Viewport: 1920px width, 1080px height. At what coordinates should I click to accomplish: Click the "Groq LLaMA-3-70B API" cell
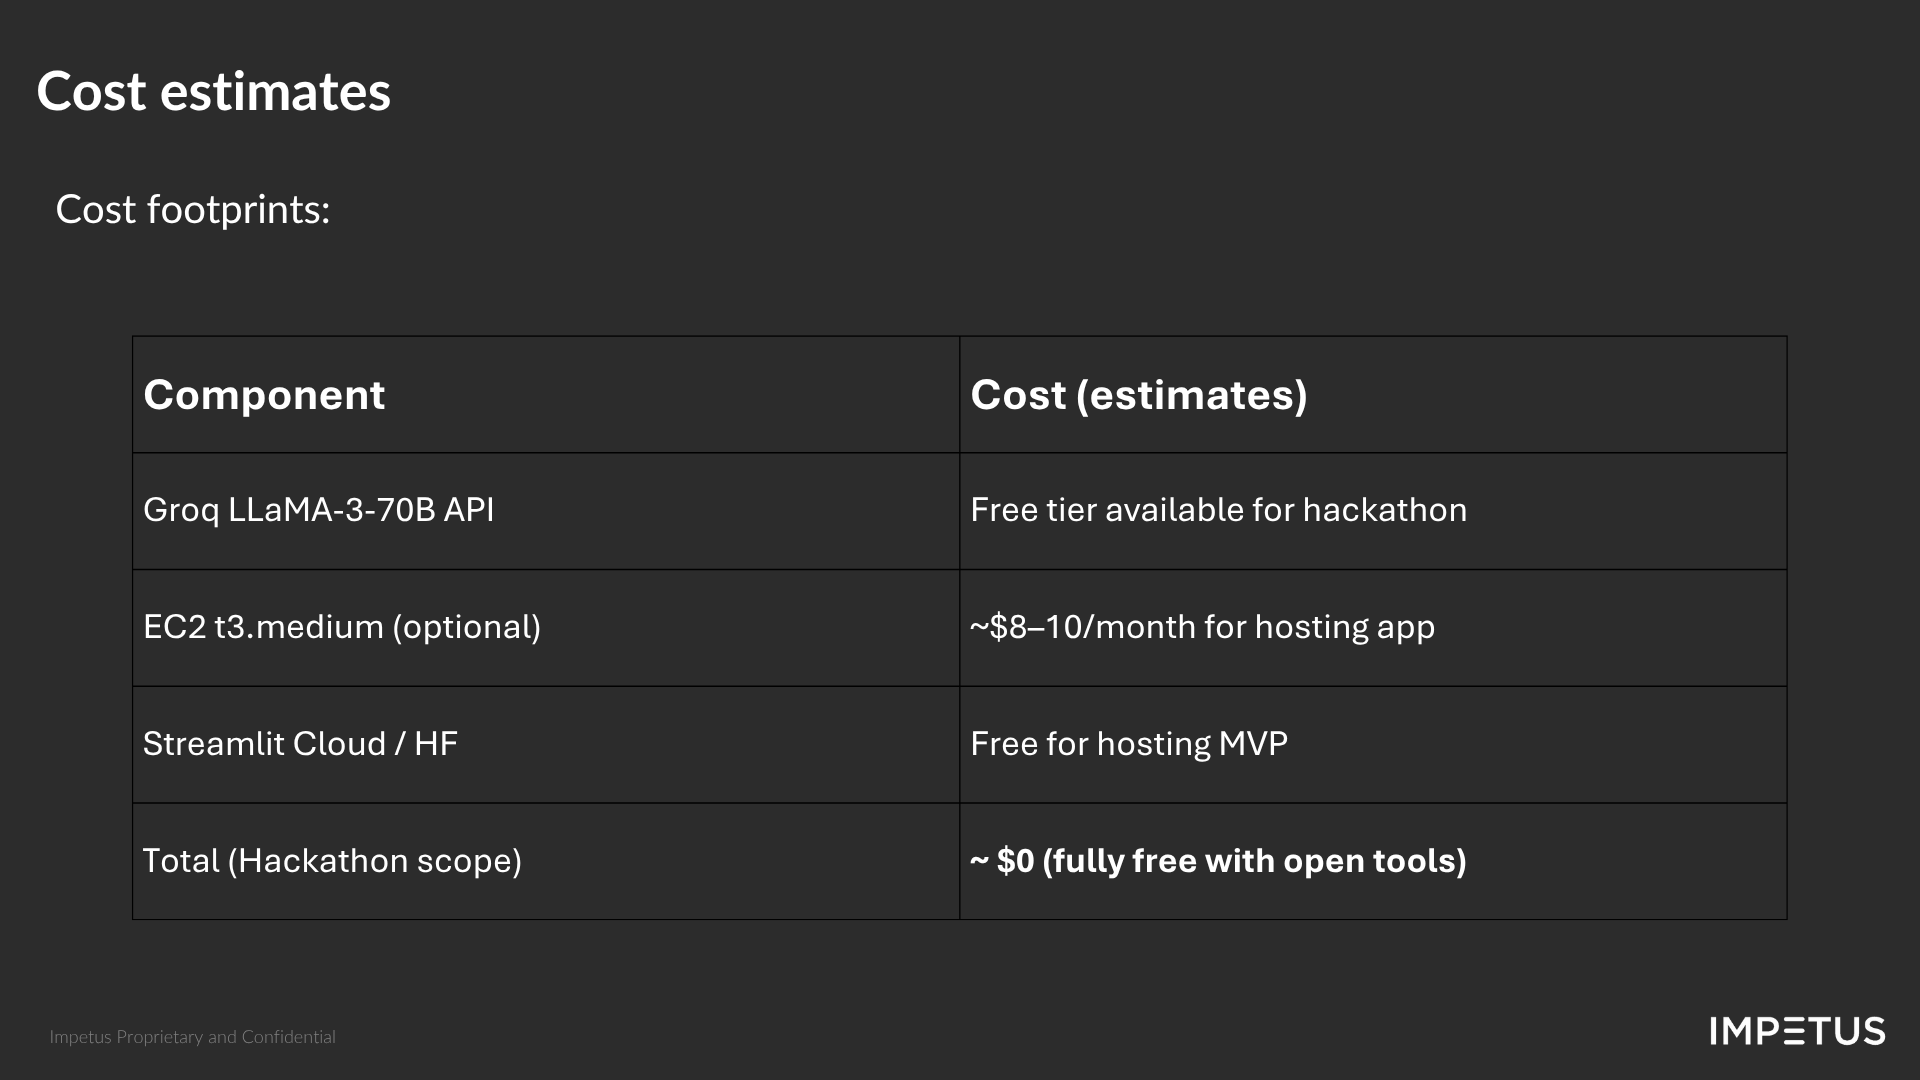click(318, 510)
